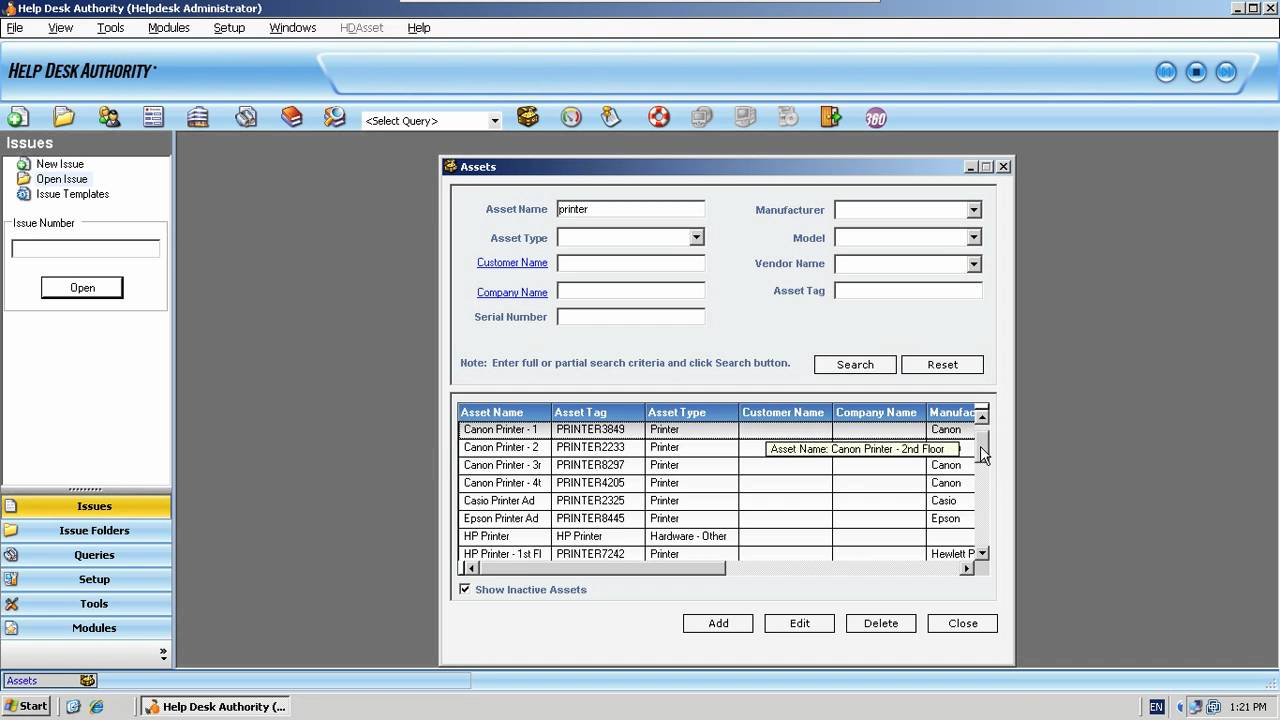The width and height of the screenshot is (1280, 720).
Task: Switch to the Modules navigation section
Action: (x=86, y=628)
